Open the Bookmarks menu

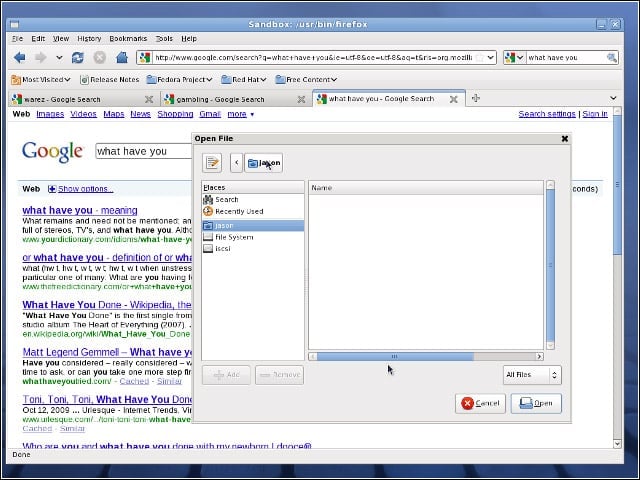(128, 38)
